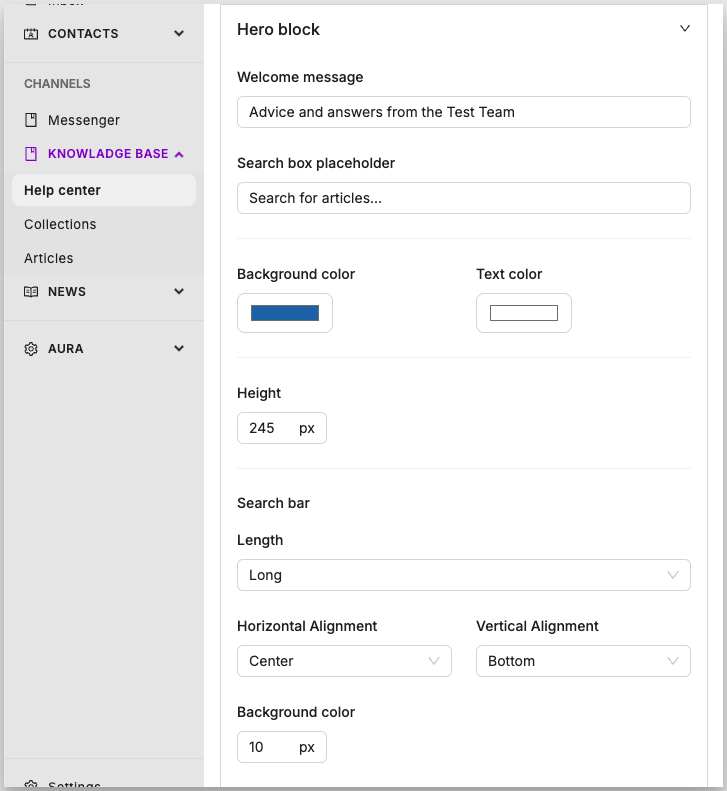Click the Knowledge Base book icon

click(31, 154)
